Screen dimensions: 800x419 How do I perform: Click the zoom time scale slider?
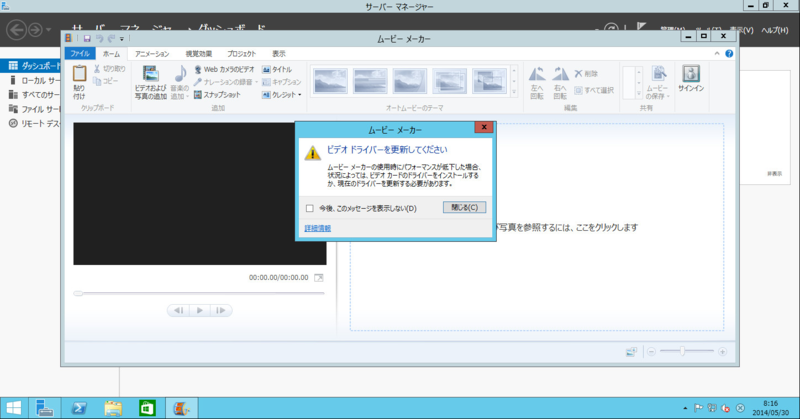coord(682,351)
